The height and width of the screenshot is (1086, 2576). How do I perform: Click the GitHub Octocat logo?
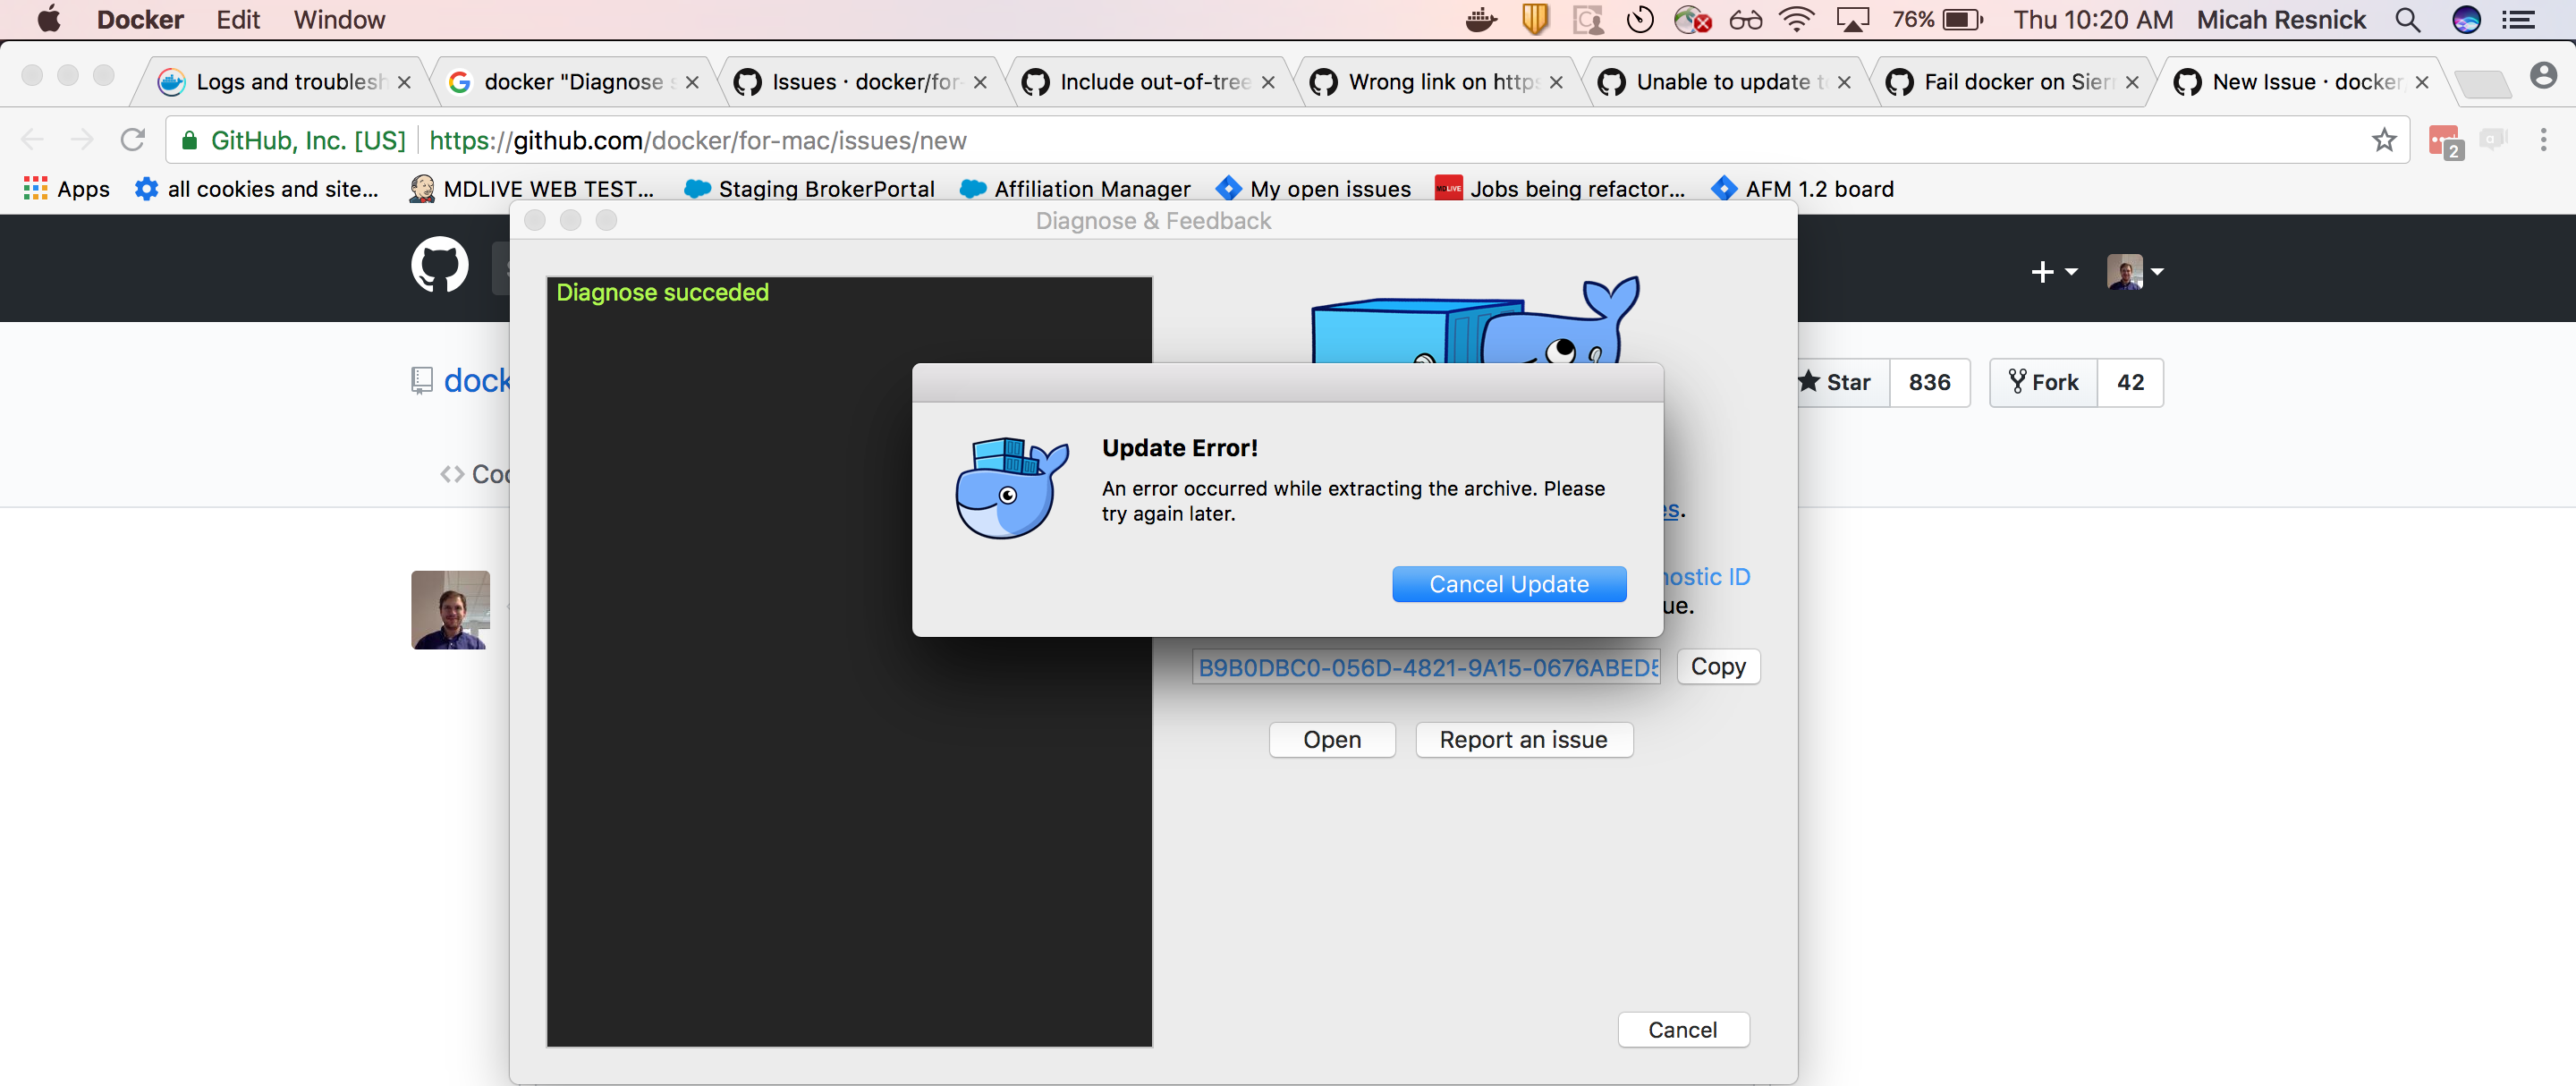click(440, 266)
